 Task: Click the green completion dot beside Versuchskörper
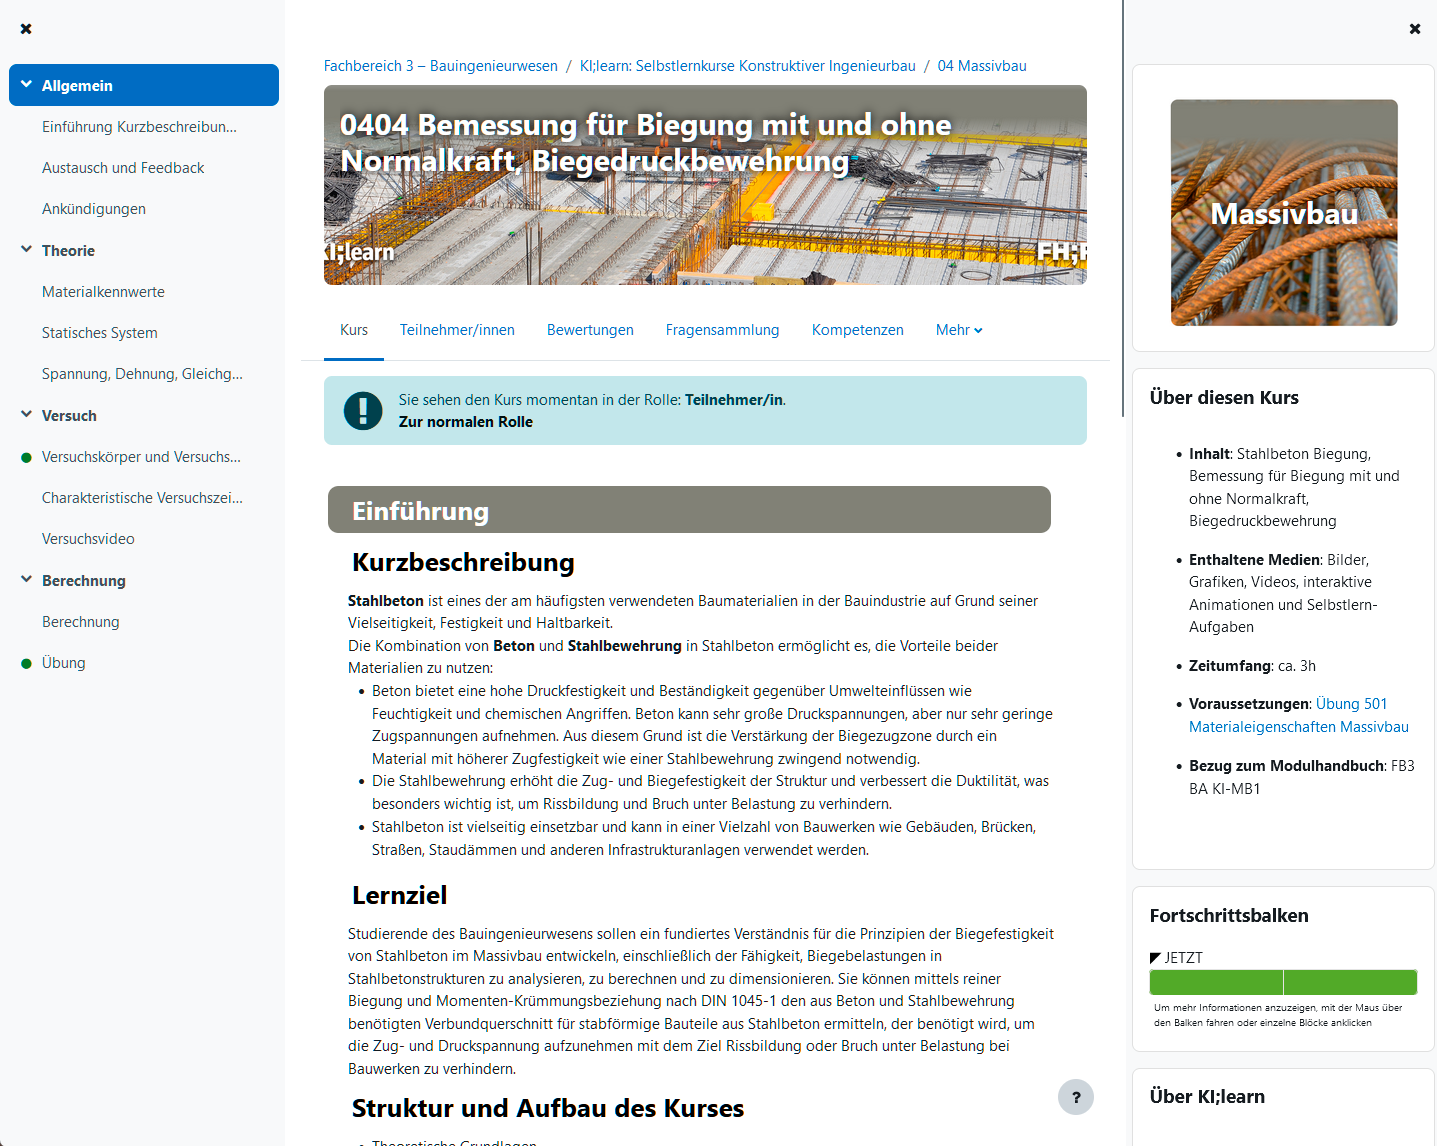27,458
